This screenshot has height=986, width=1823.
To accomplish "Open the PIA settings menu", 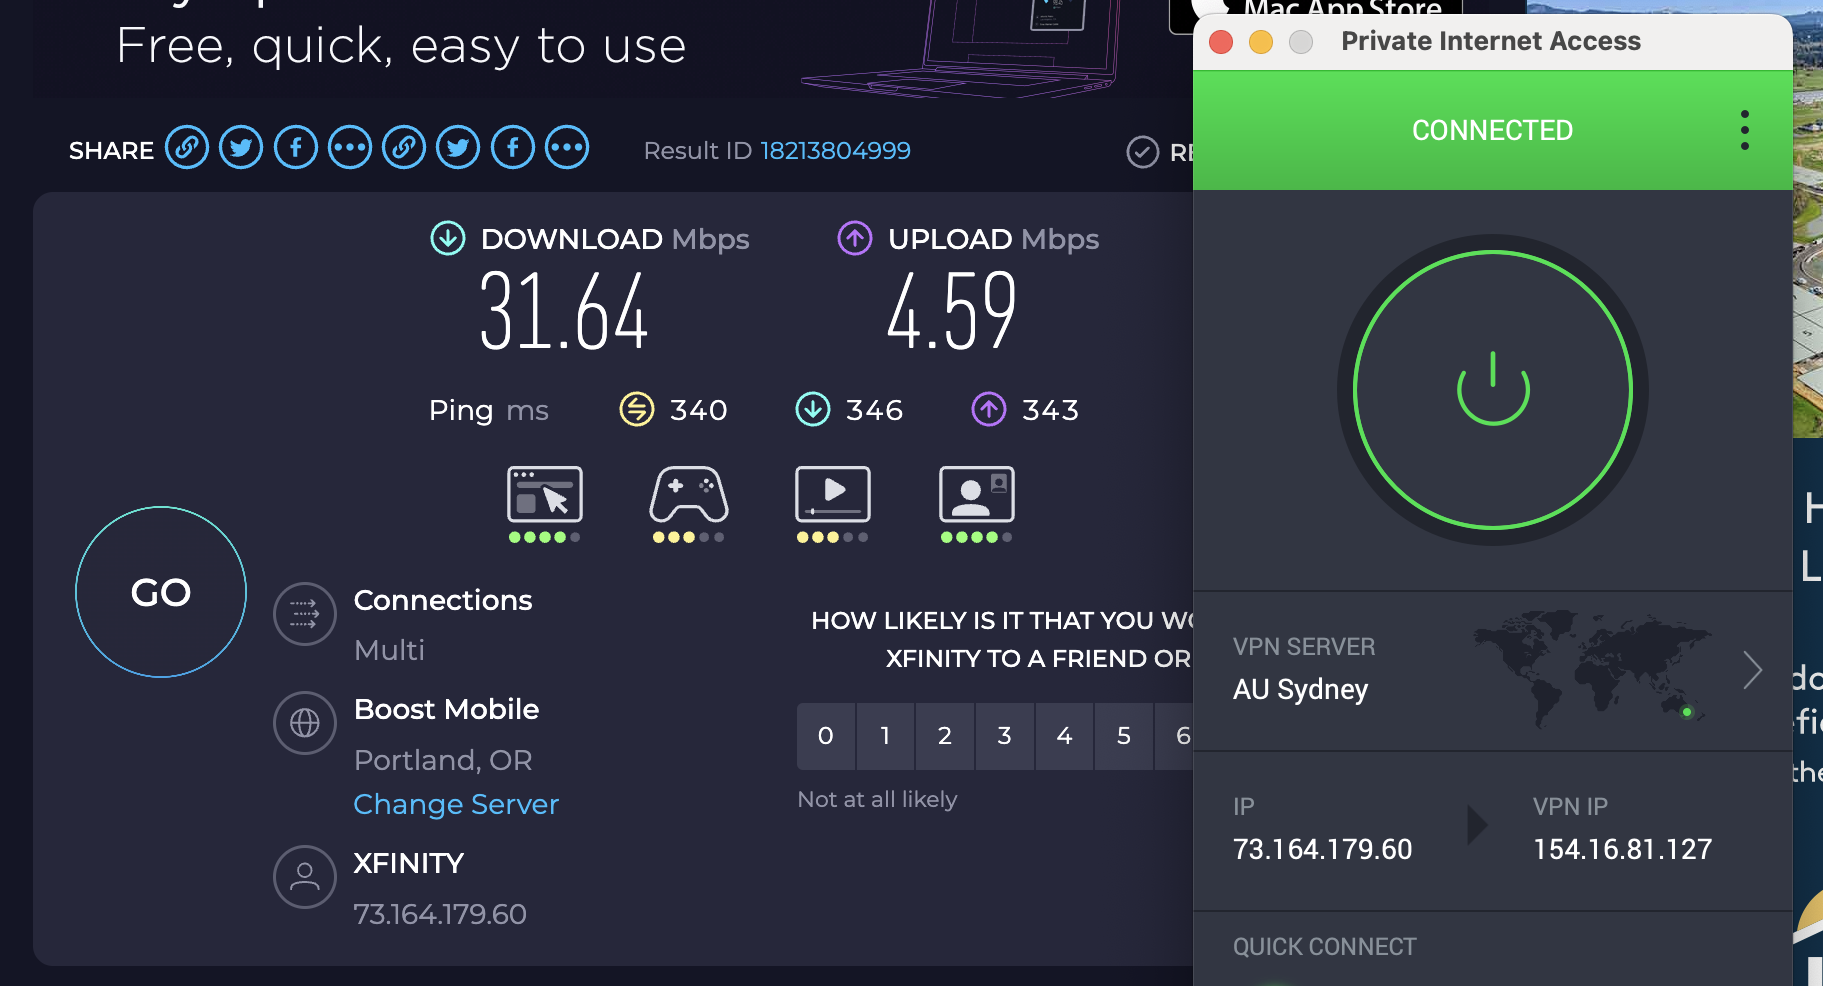I will click(x=1744, y=129).
